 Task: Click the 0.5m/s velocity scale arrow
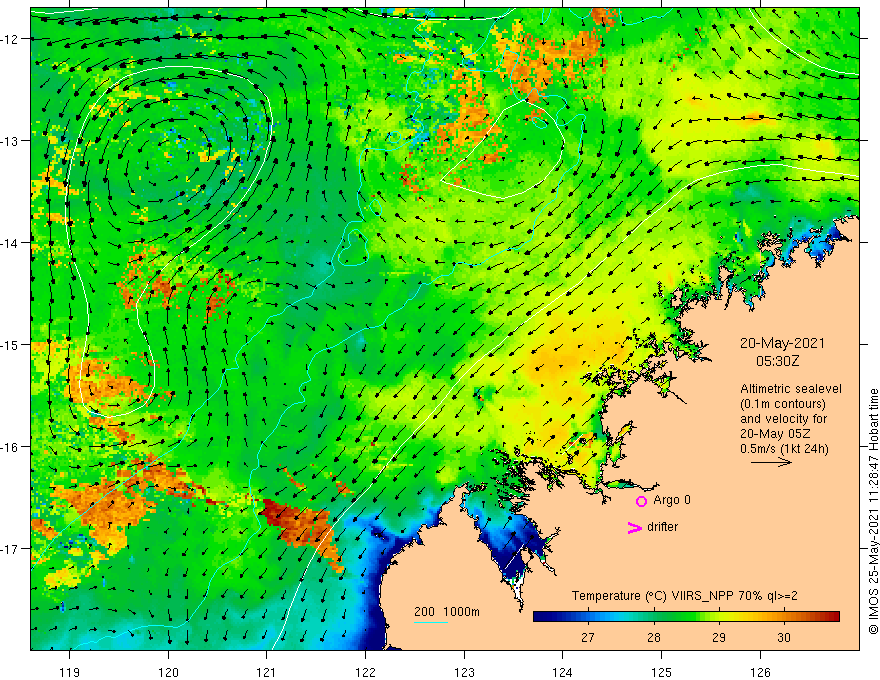771,462
